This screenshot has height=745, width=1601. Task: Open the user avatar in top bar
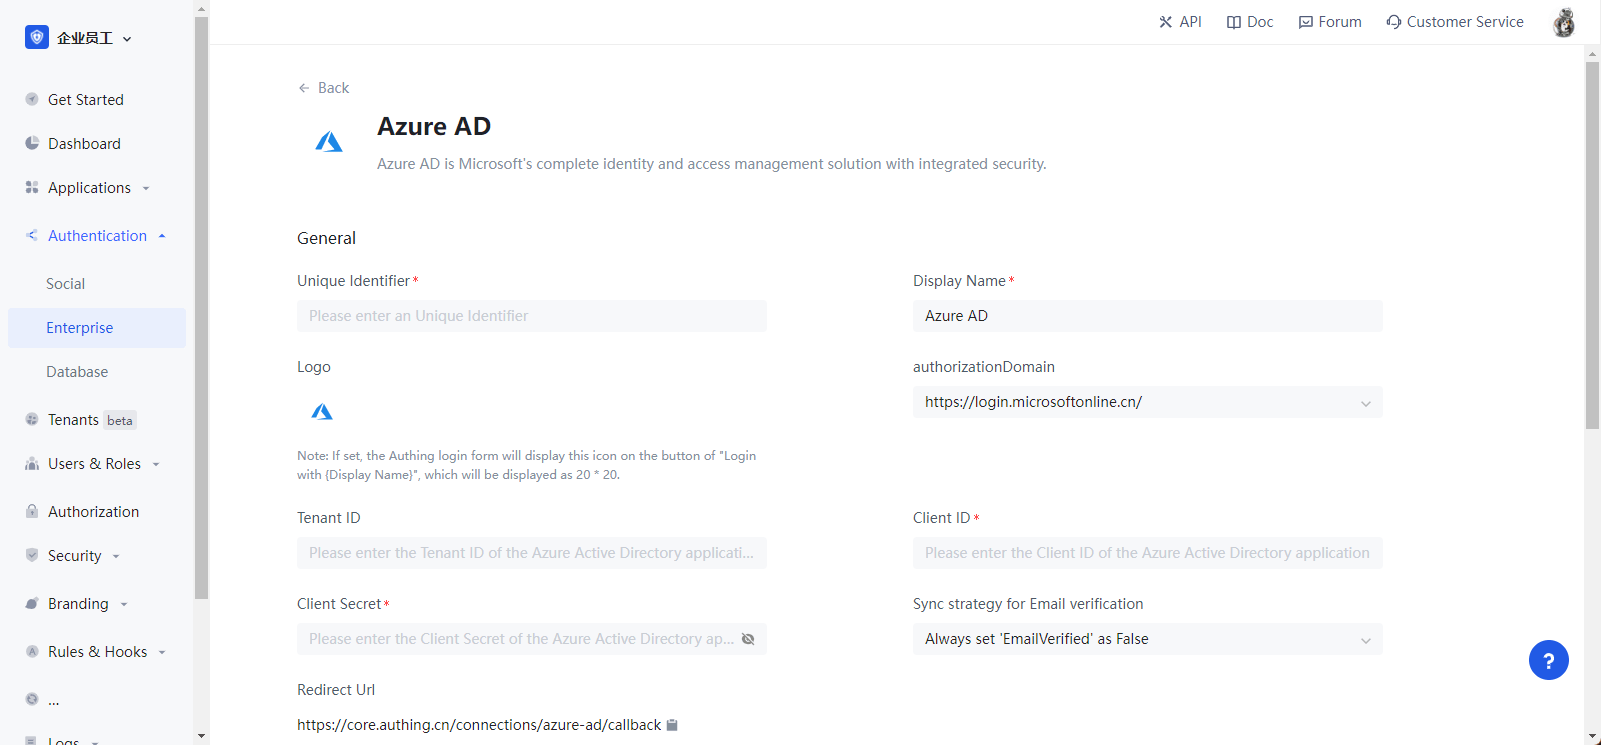pyautogui.click(x=1563, y=22)
